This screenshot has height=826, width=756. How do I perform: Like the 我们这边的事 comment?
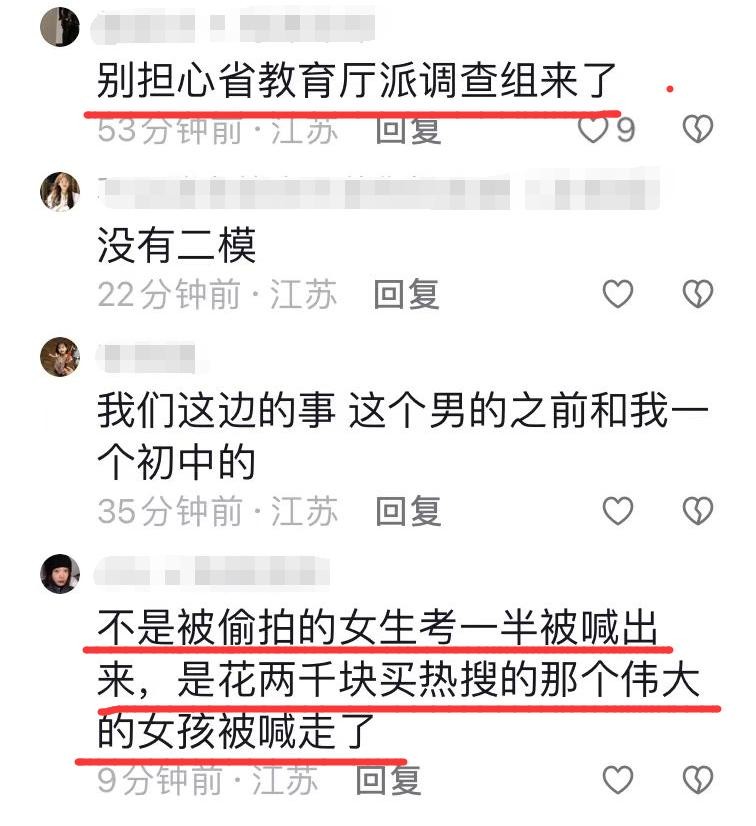click(x=618, y=511)
